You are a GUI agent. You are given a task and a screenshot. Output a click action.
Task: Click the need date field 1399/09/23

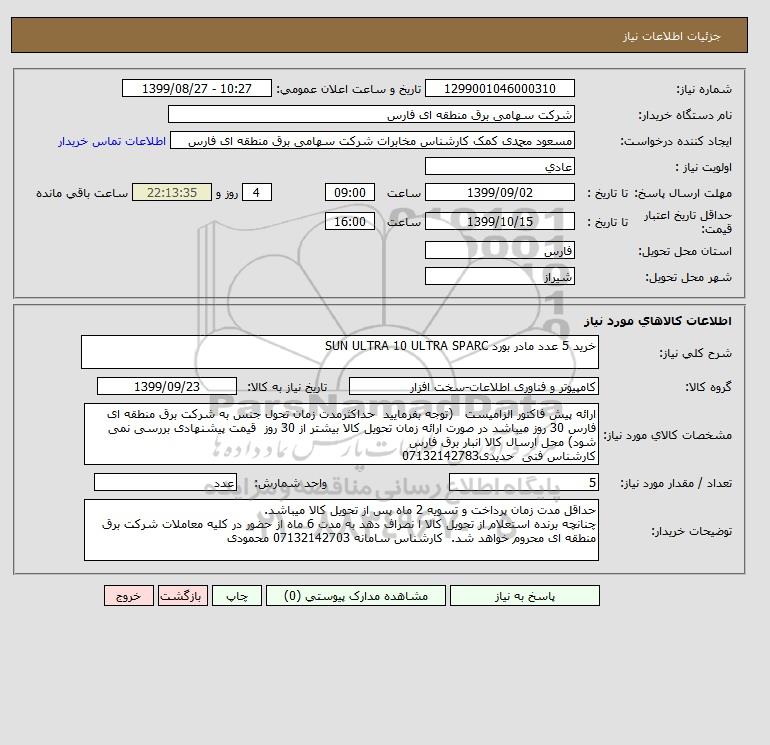coord(167,386)
